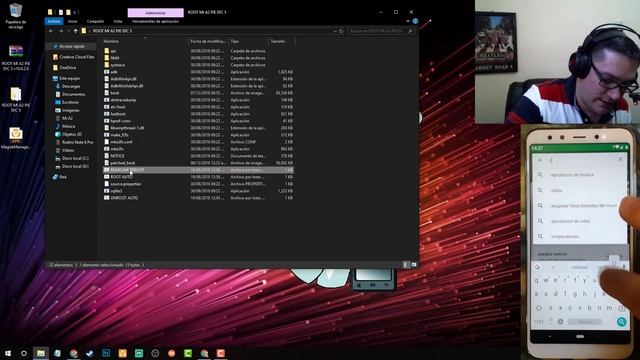The width and height of the screenshot is (640, 360).
Task: Open Mi A2 device in sidebar
Action: pos(64,118)
